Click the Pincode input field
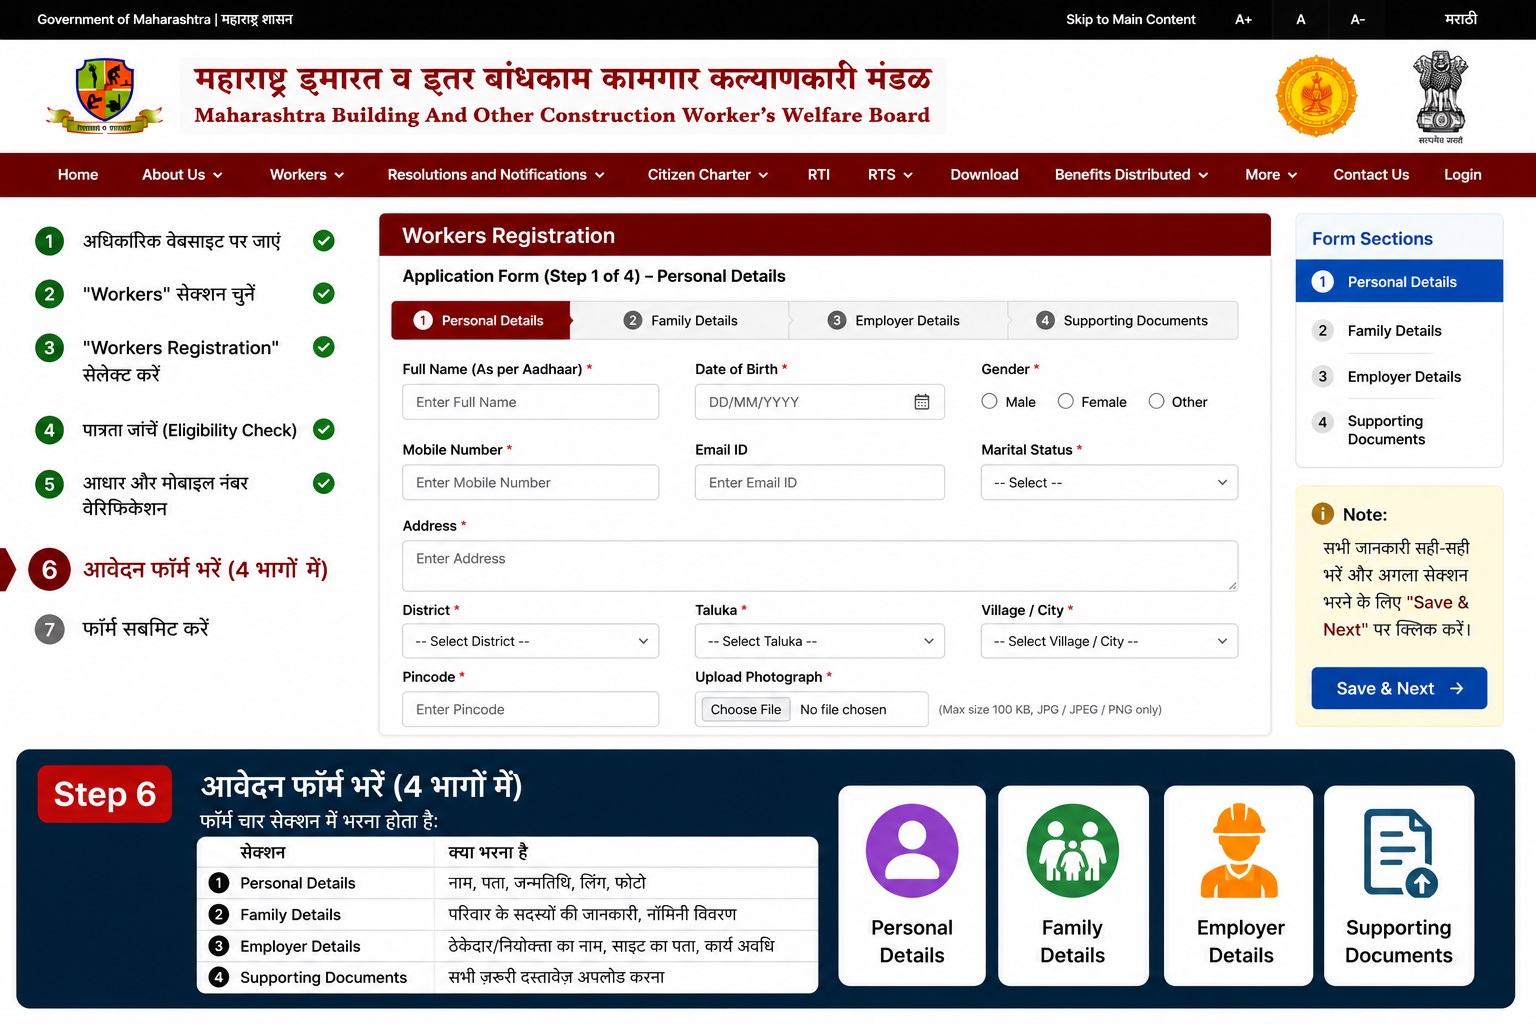Image resolution: width=1536 pixels, height=1024 pixels. [x=530, y=709]
